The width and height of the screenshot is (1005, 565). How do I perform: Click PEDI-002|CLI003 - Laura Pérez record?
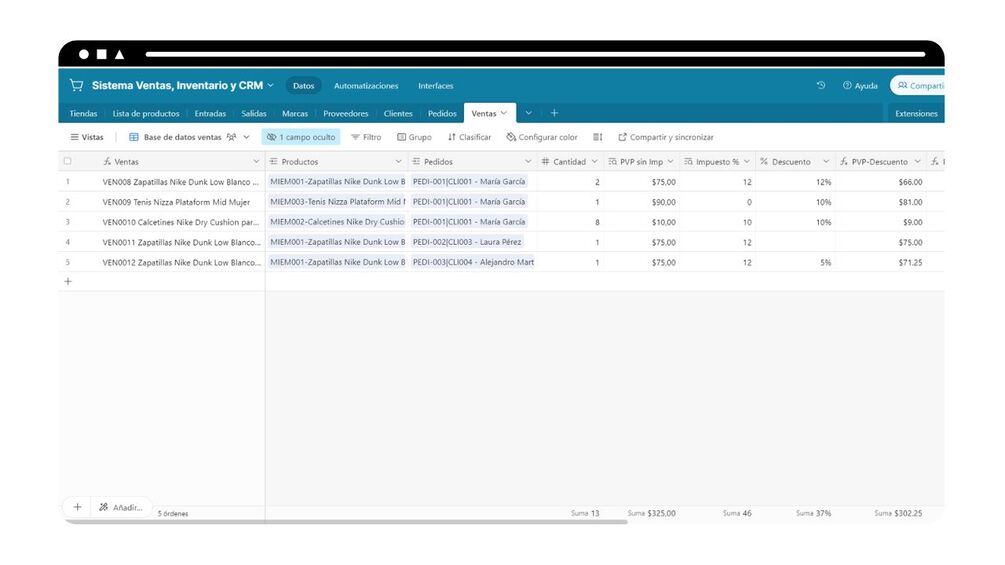coord(467,242)
